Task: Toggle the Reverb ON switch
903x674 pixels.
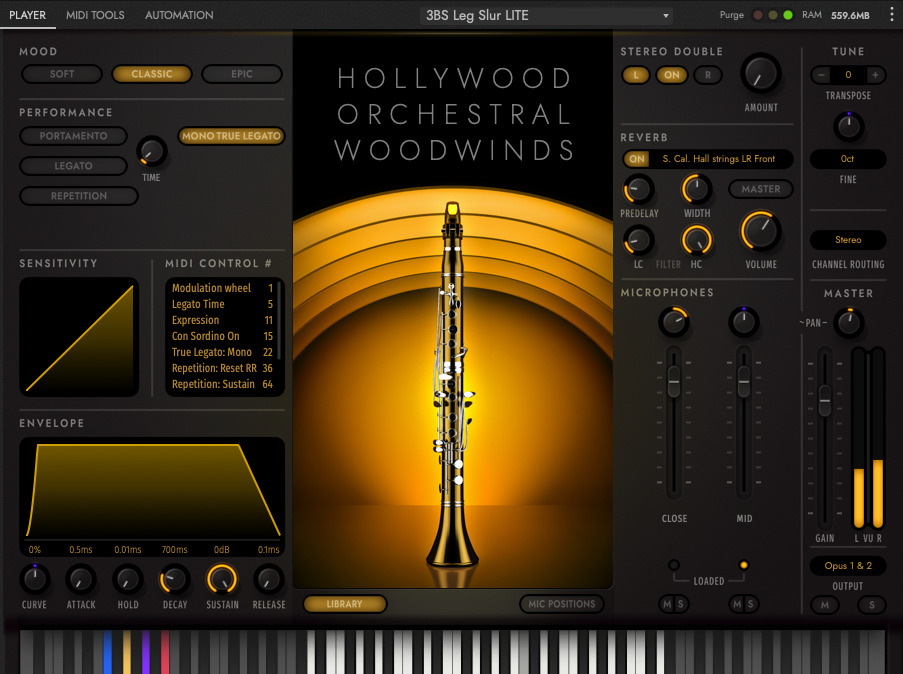Action: [x=636, y=159]
